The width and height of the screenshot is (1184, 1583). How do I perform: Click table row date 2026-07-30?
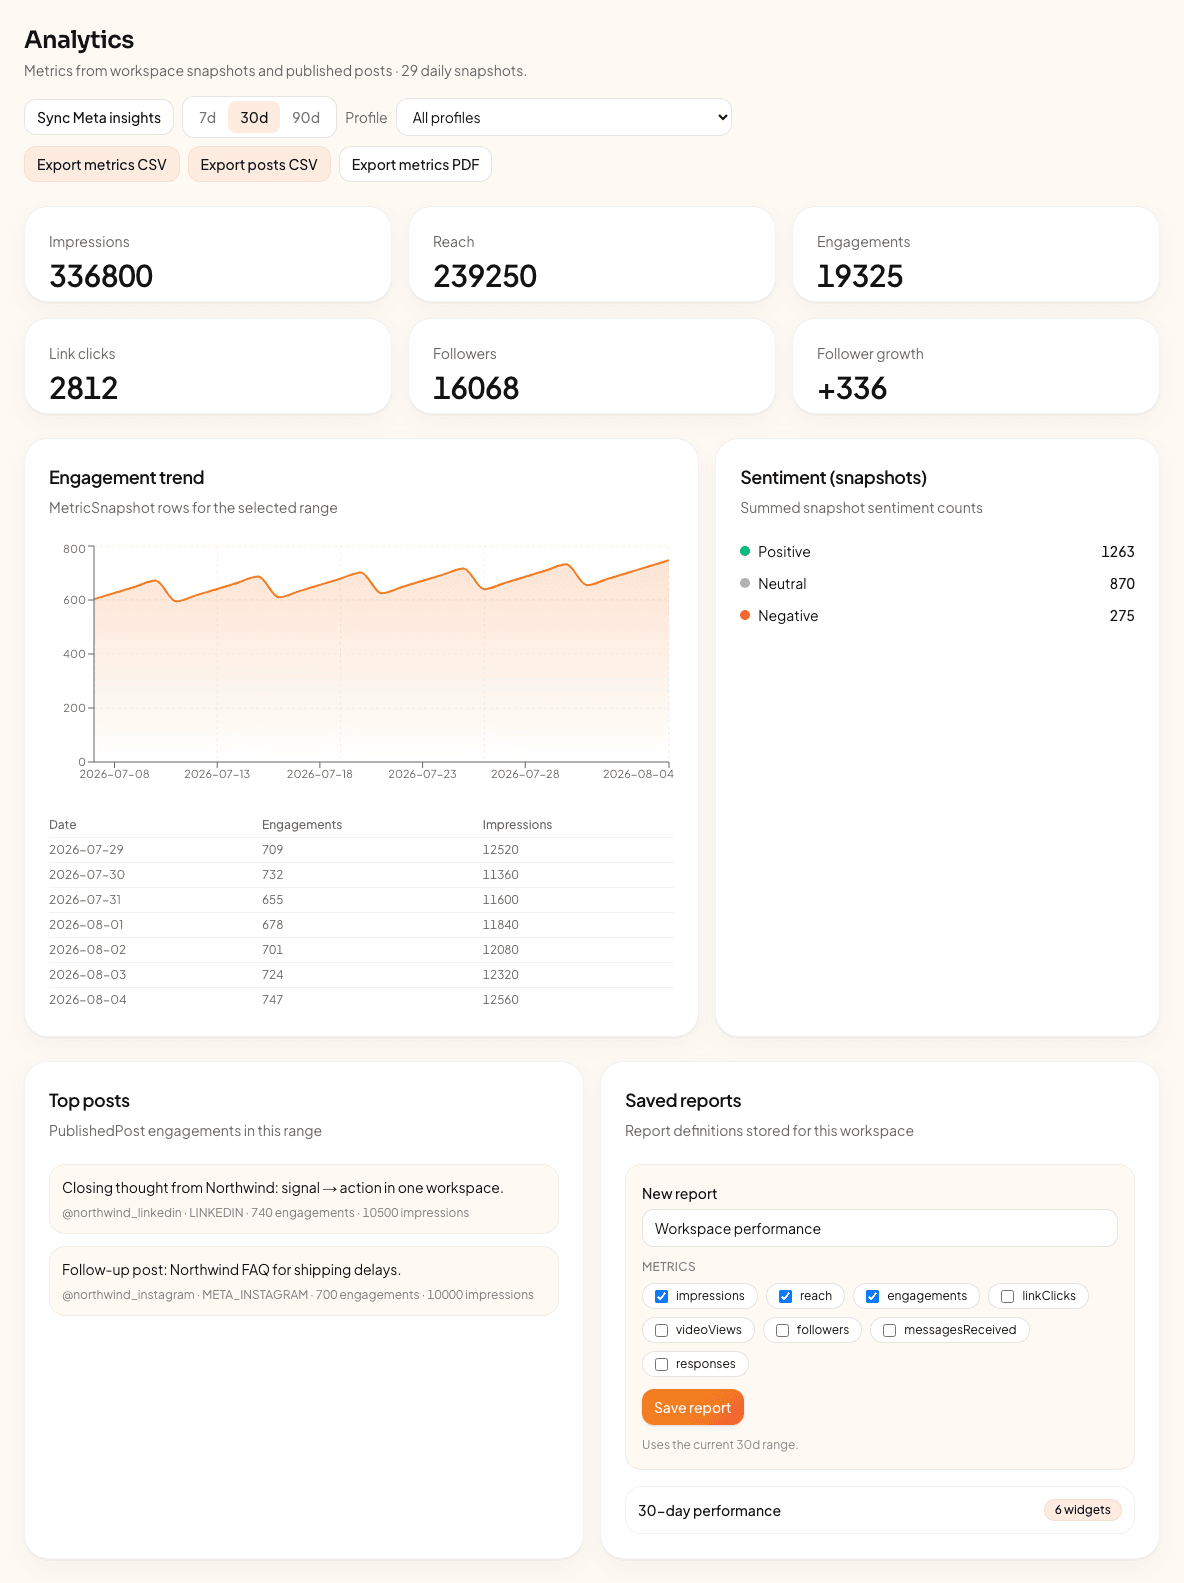[87, 875]
